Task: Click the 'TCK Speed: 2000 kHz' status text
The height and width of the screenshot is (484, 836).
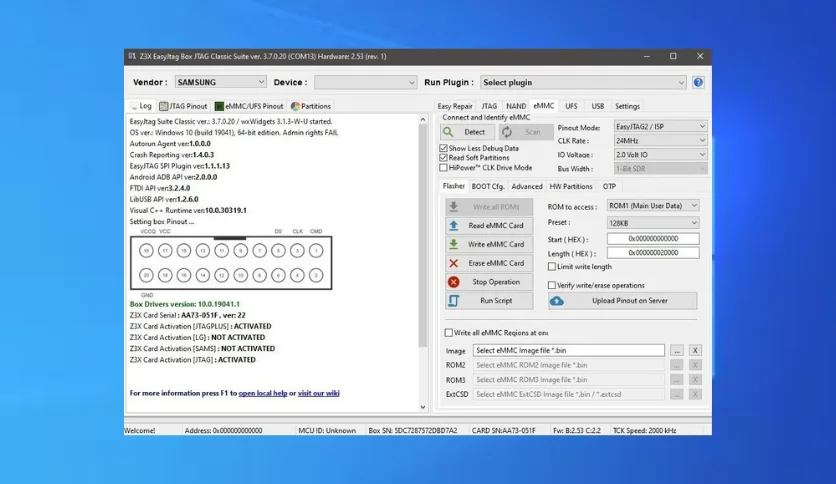Action: pyautogui.click(x=644, y=431)
